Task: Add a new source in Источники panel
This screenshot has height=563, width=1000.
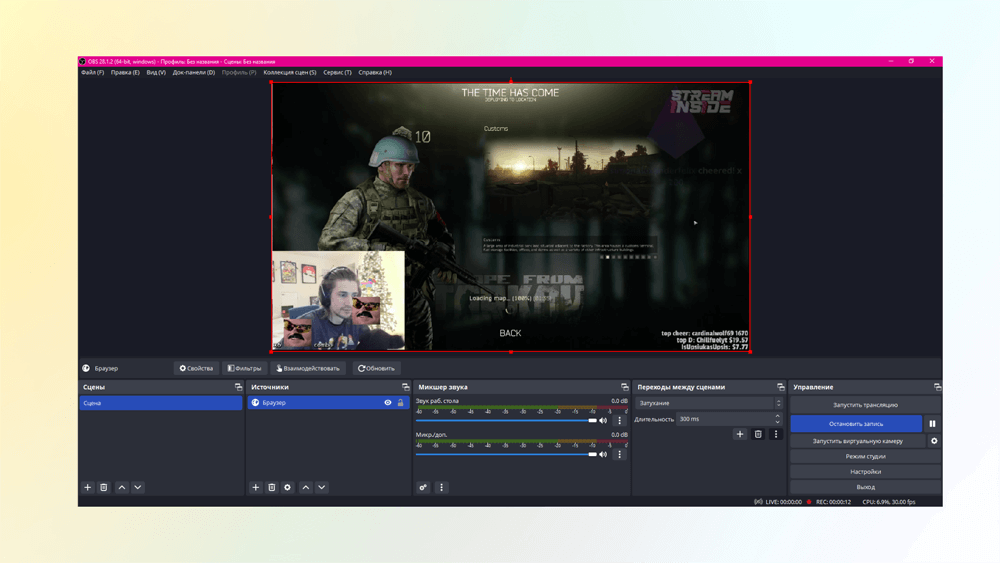Action: point(256,487)
